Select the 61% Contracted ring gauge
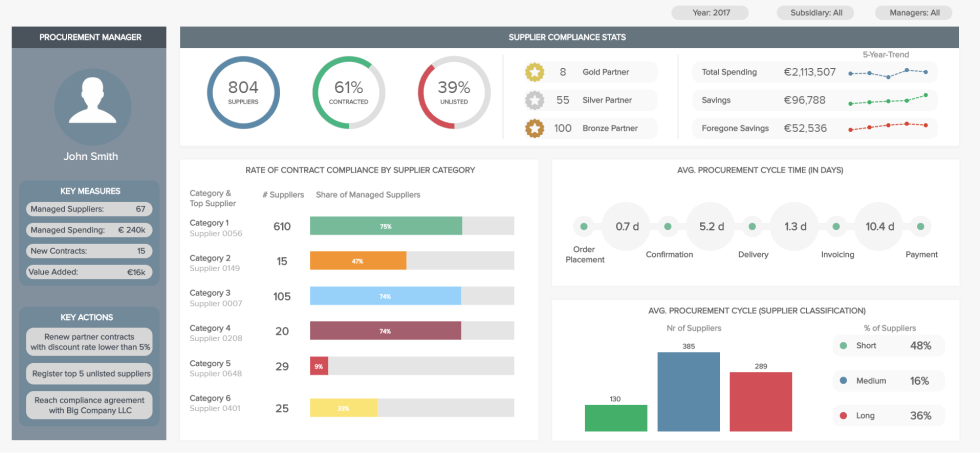This screenshot has height=455, width=980. coord(348,93)
